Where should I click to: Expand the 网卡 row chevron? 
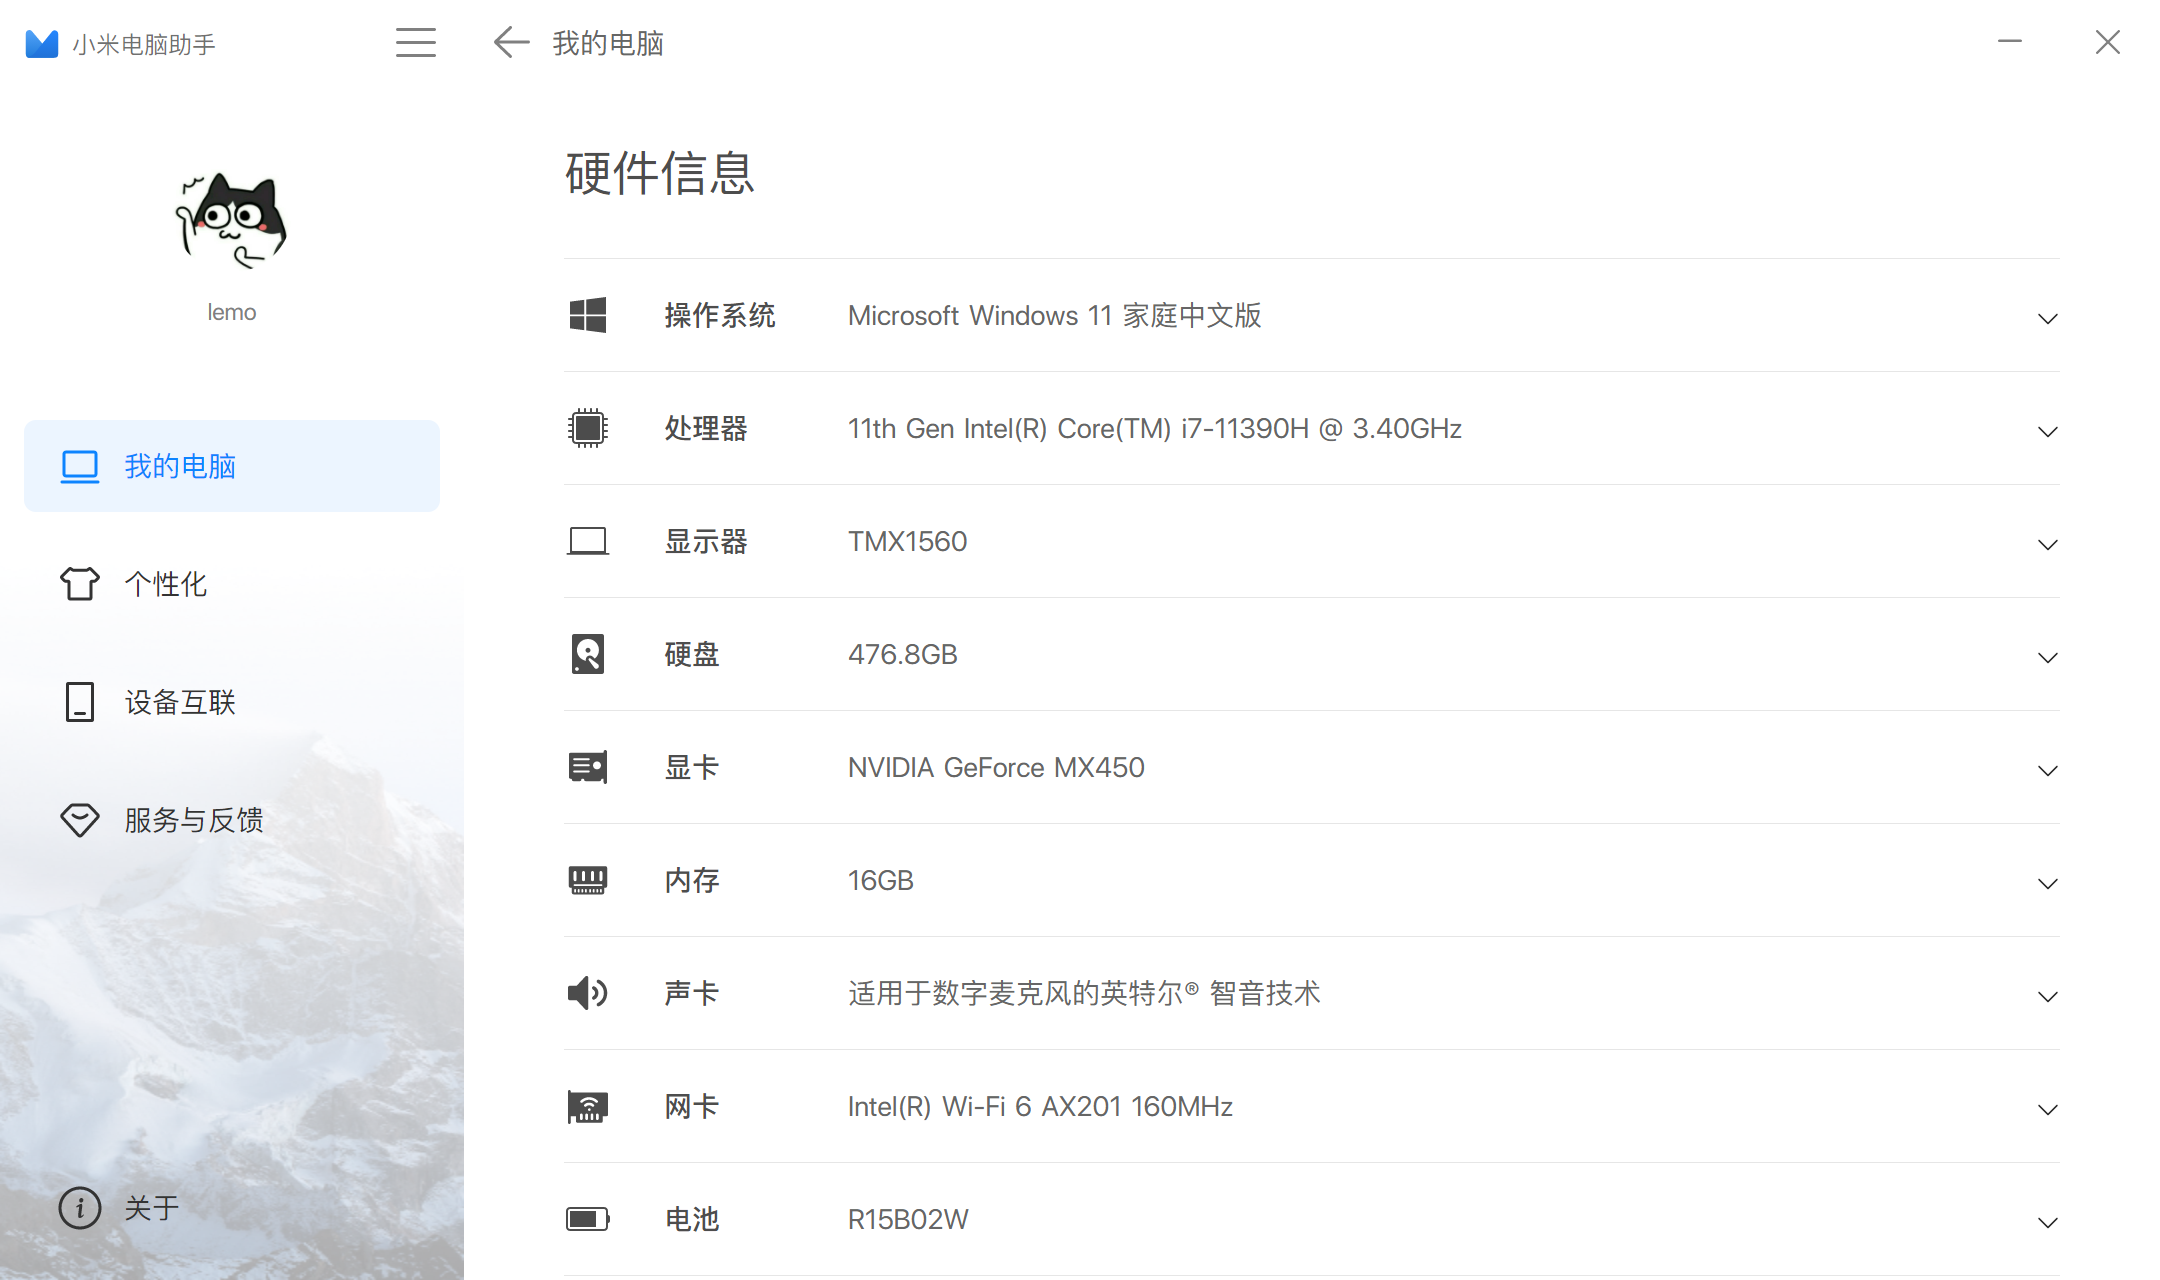click(2047, 1110)
